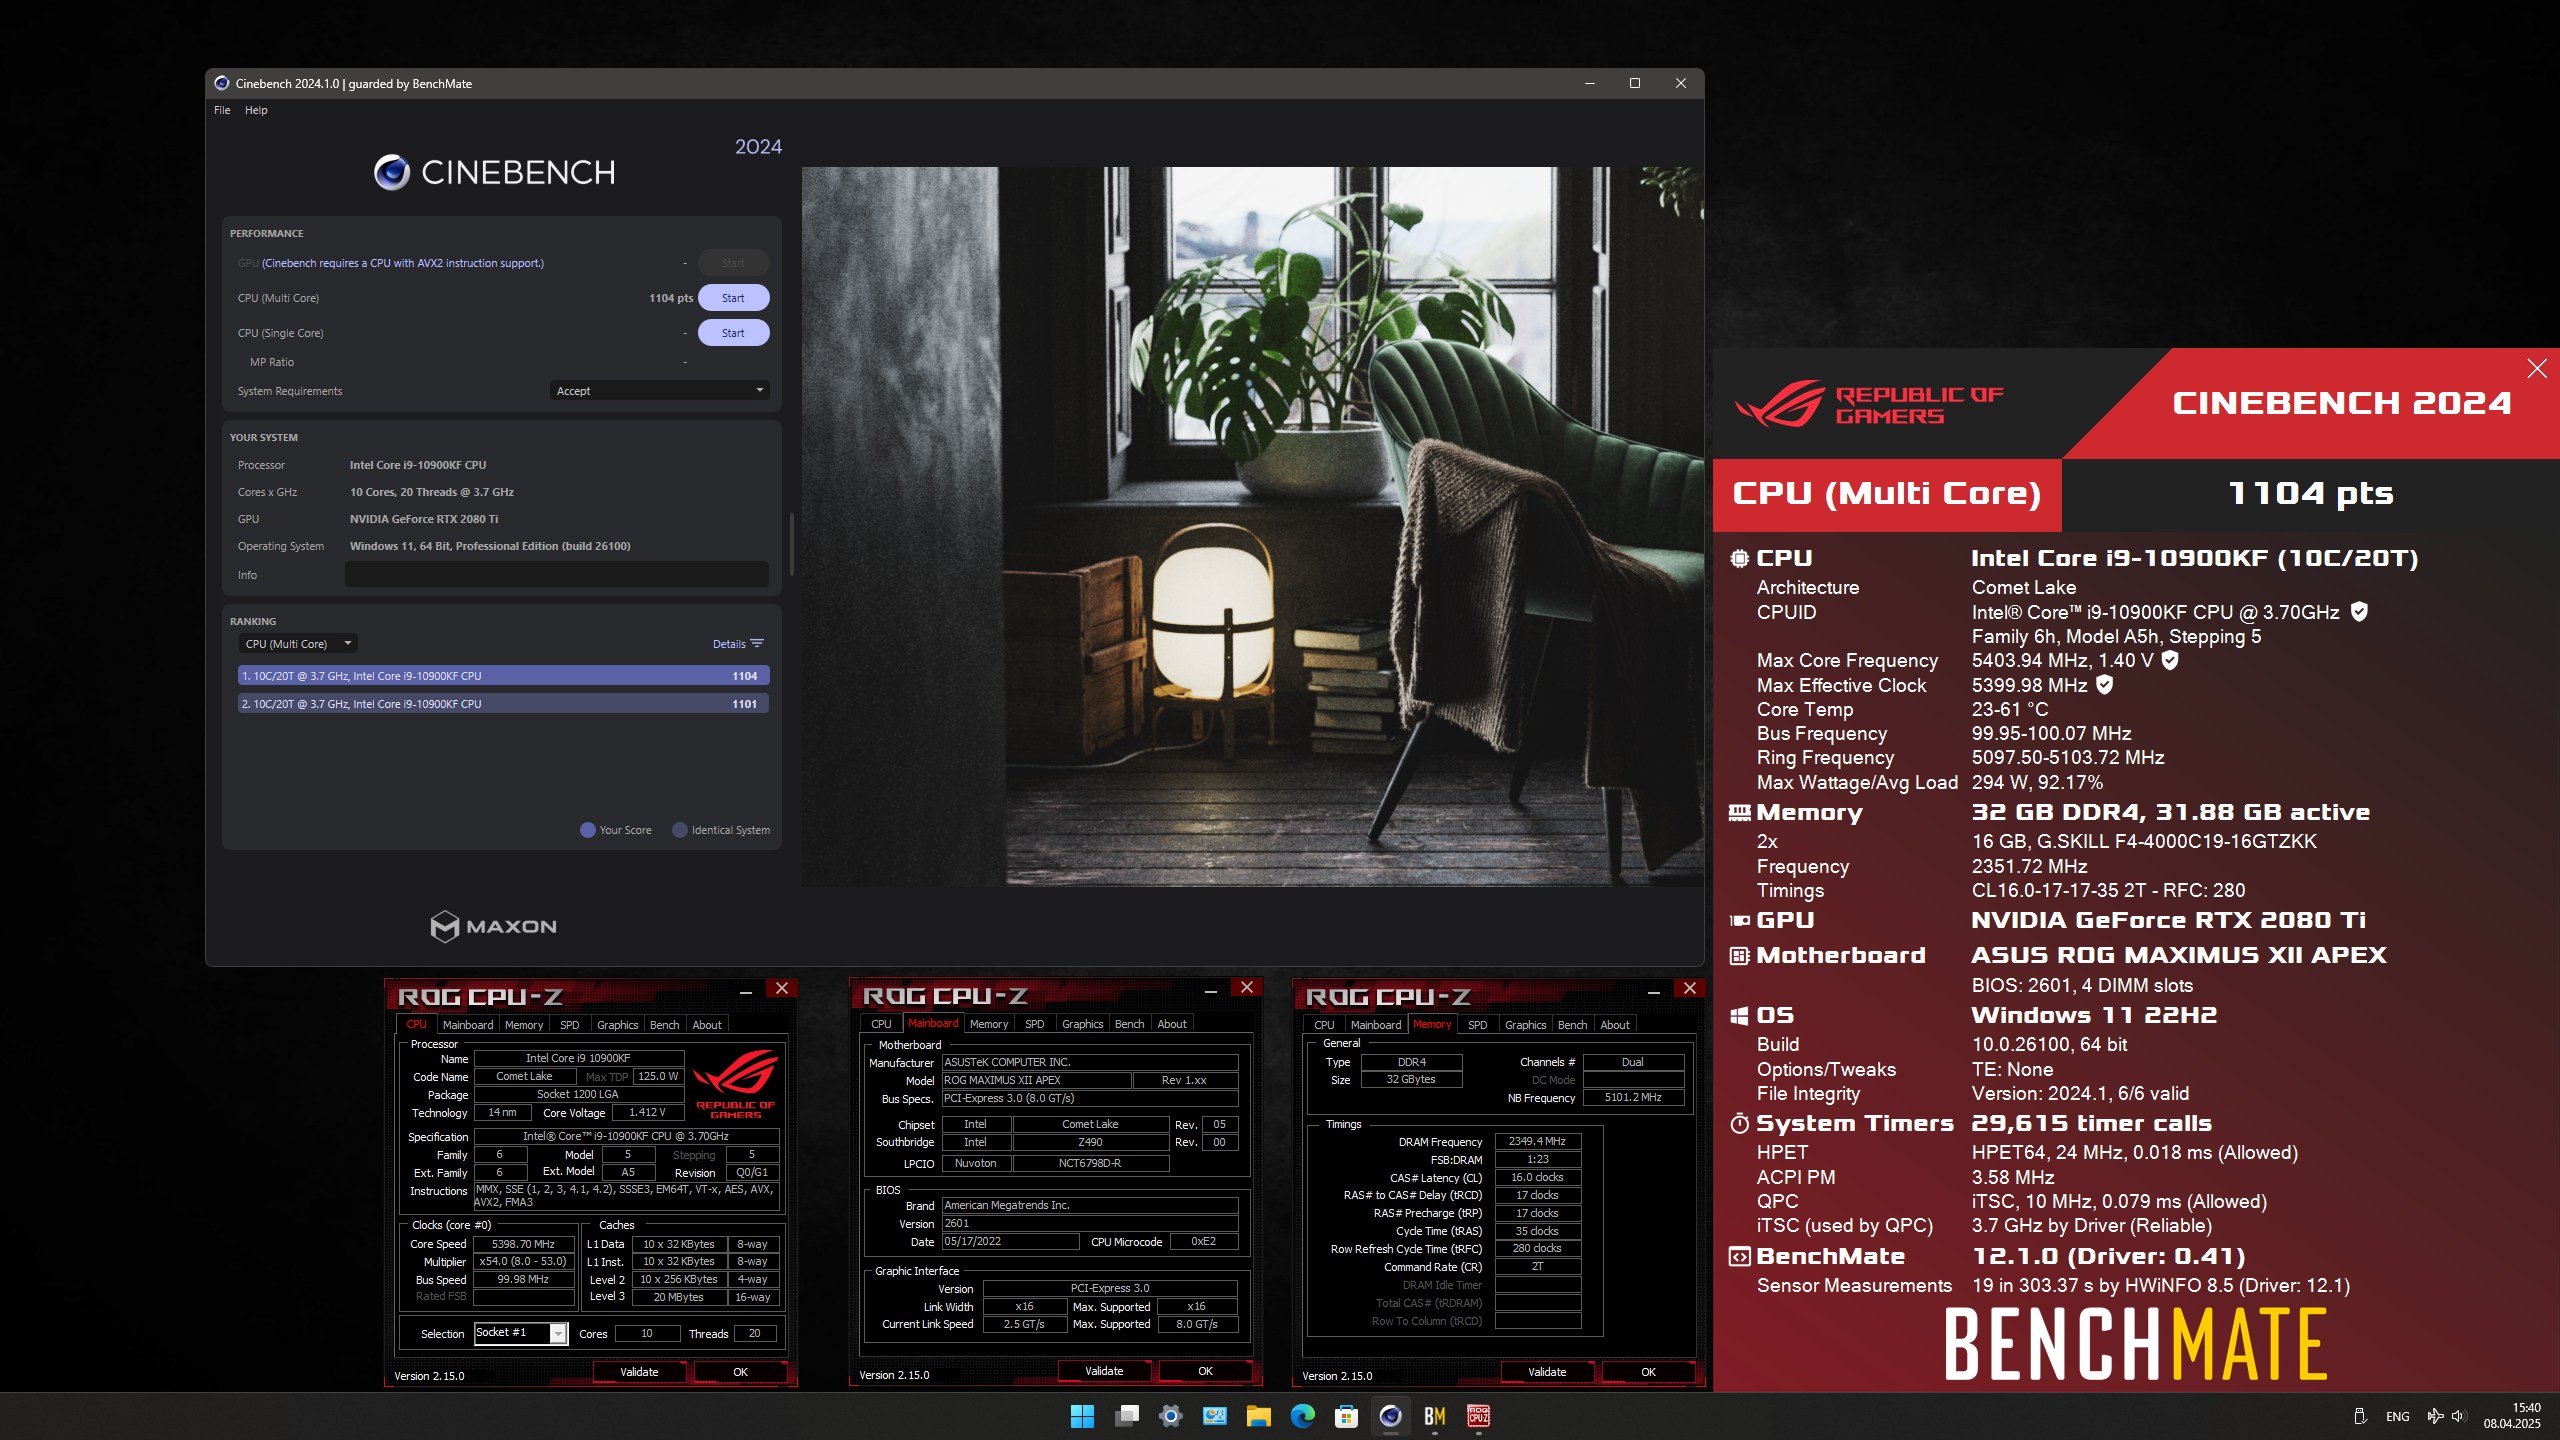Open Bench tab in the CPU-Z processor window

click(664, 1025)
